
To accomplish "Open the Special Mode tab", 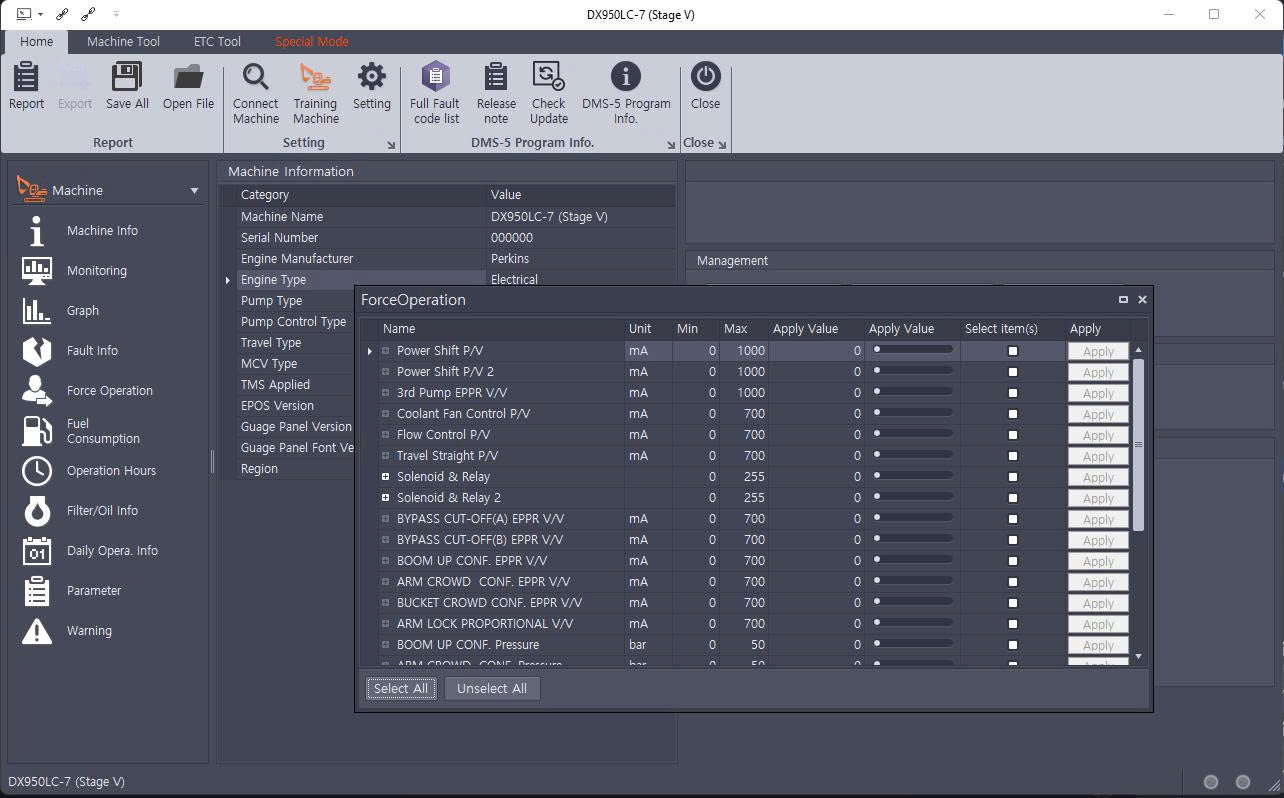I will tap(311, 41).
